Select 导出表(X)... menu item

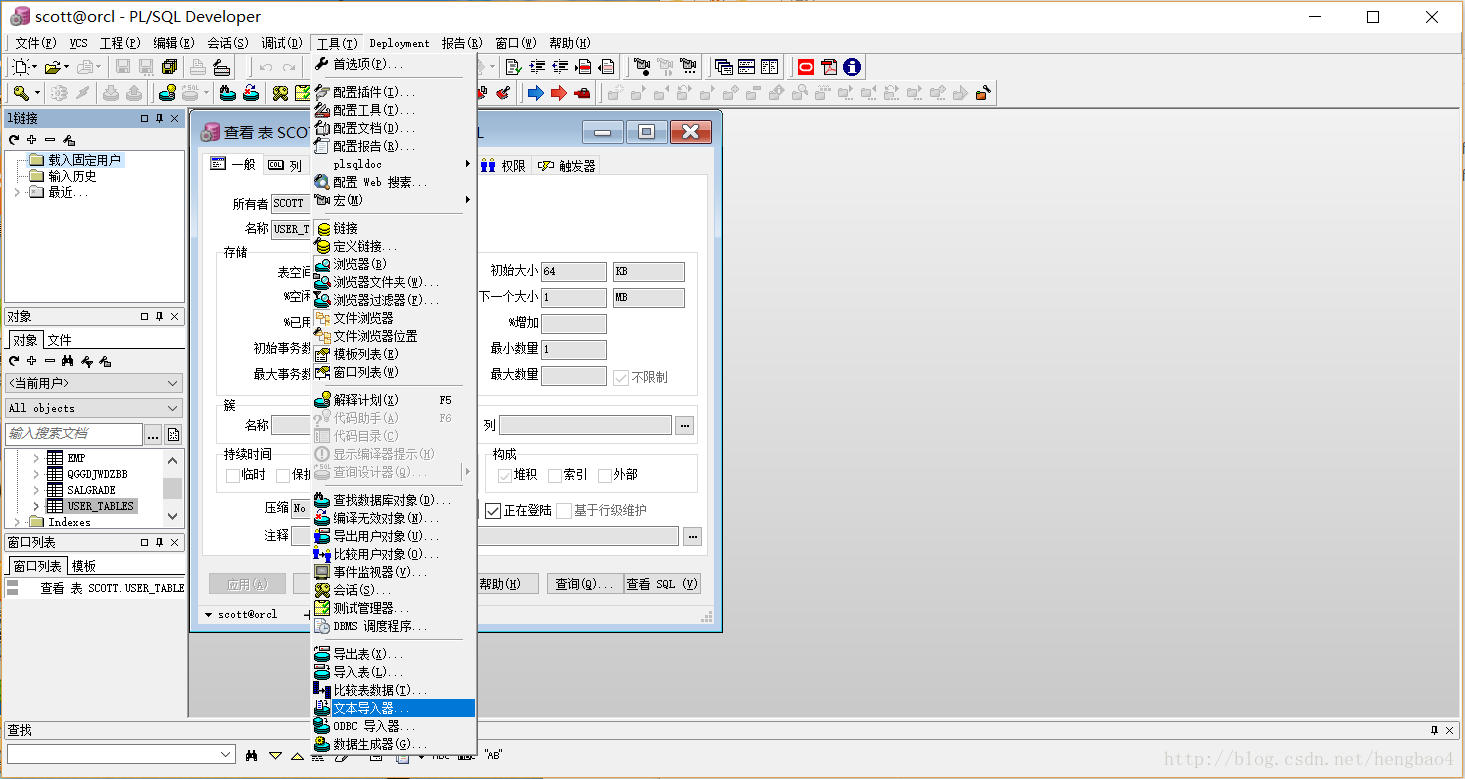(394, 654)
